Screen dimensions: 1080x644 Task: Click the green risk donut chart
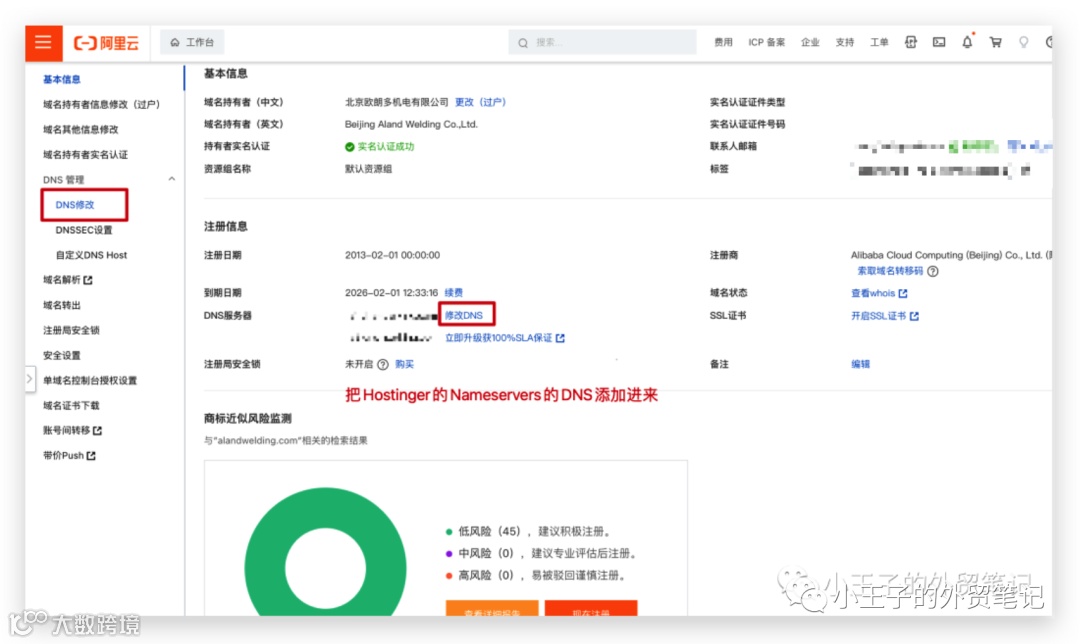click(x=325, y=551)
